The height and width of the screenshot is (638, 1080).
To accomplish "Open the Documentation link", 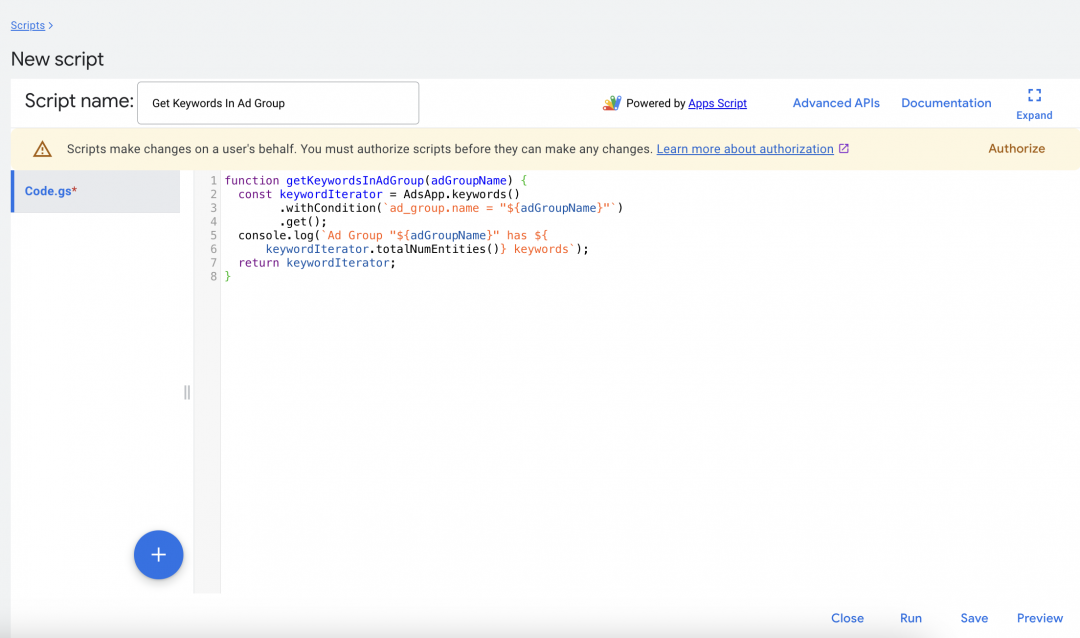I will click(946, 103).
